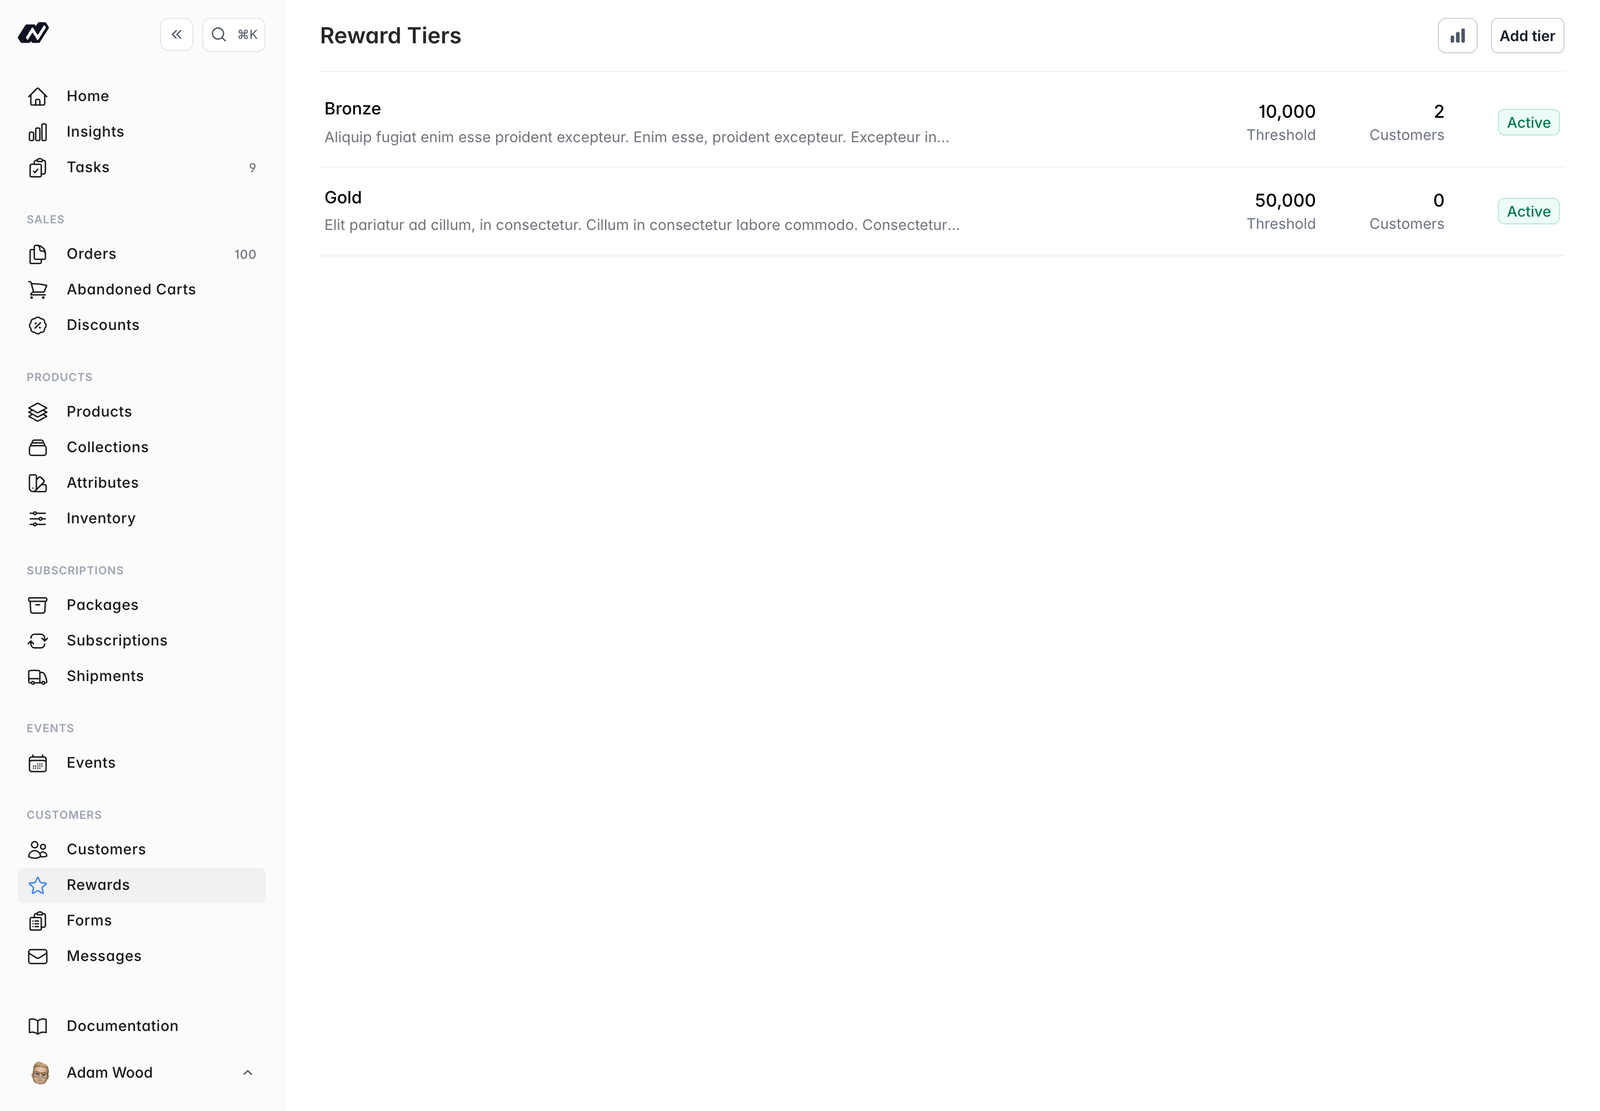
Task: Open the analytics bar chart icon
Action: (1457, 36)
